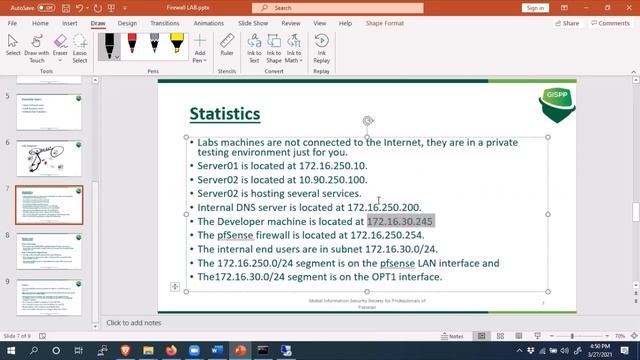The height and width of the screenshot is (360, 640).
Task: Click the Statistics slide title
Action: 225,114
